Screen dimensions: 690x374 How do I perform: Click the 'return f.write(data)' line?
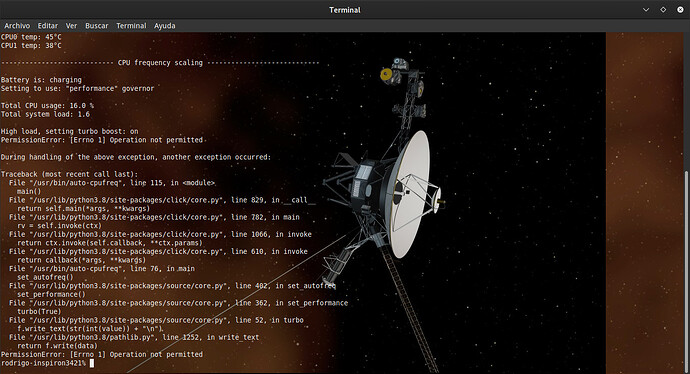[57, 346]
